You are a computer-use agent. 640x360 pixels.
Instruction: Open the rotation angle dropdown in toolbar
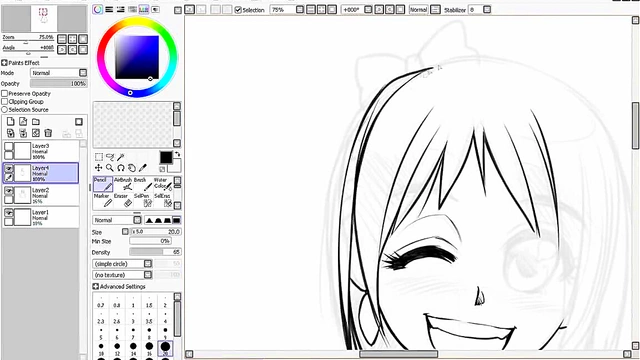tap(368, 10)
